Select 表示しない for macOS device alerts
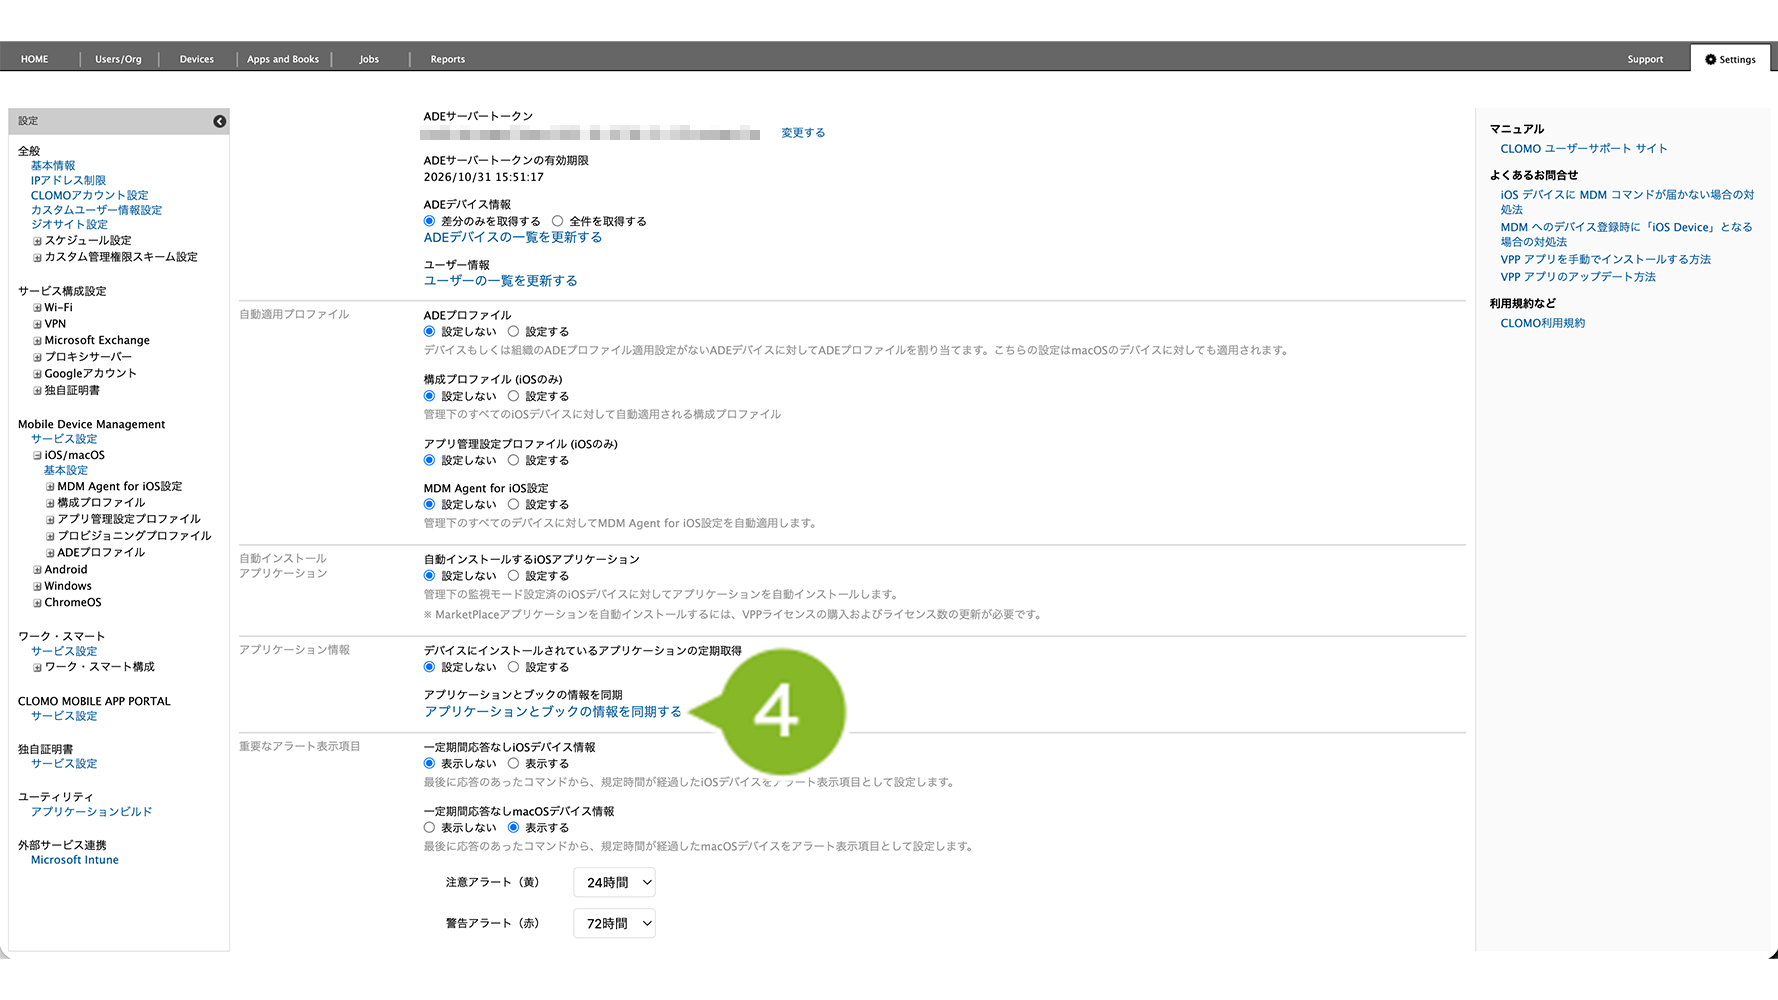Viewport: 1778px width, 1000px height. (x=429, y=828)
